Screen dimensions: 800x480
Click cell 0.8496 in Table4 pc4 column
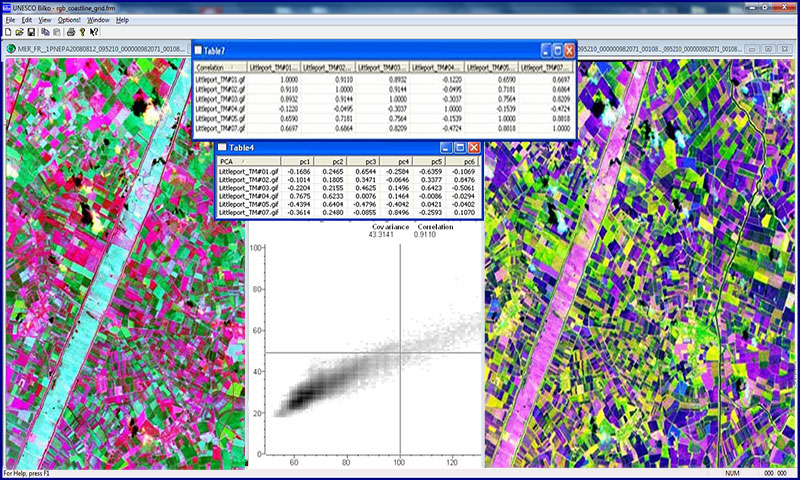pyautogui.click(x=398, y=212)
